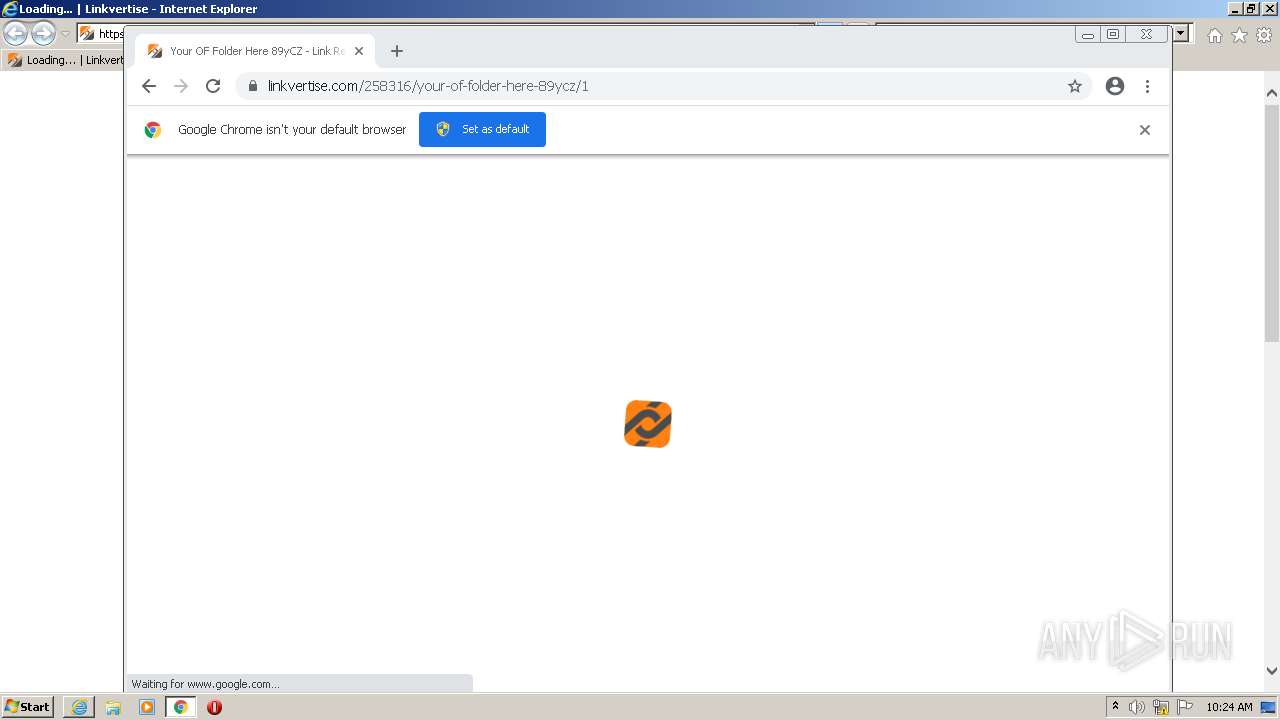Image resolution: width=1280 pixels, height=720 pixels.
Task: Open the volume control tray icon
Action: (1137, 707)
